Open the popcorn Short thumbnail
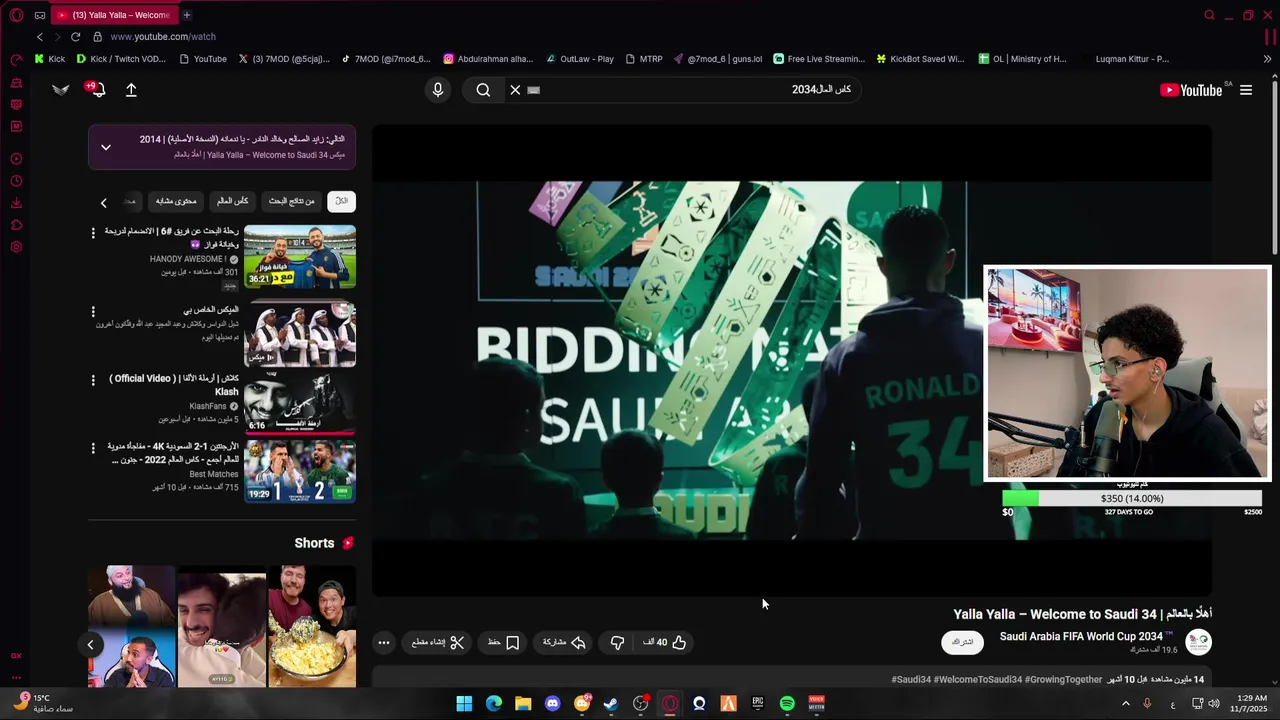1280x720 pixels. pyautogui.click(x=312, y=627)
